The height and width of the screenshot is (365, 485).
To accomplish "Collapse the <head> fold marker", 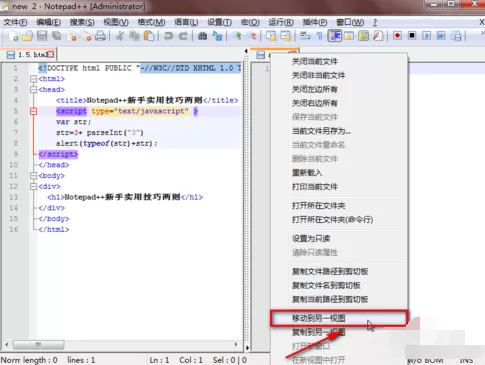I will (33, 90).
